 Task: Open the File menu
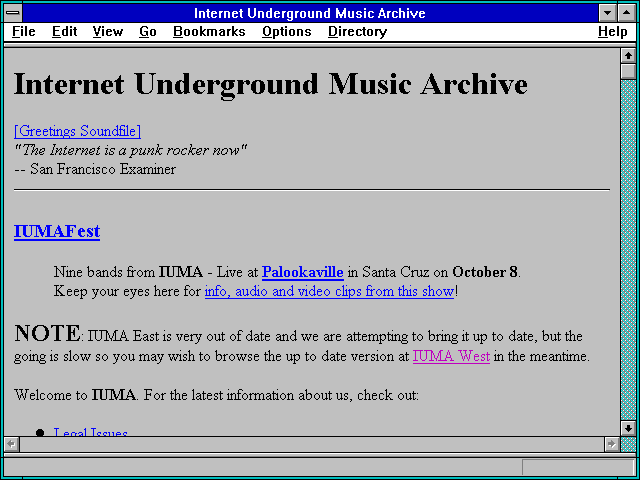(x=24, y=32)
